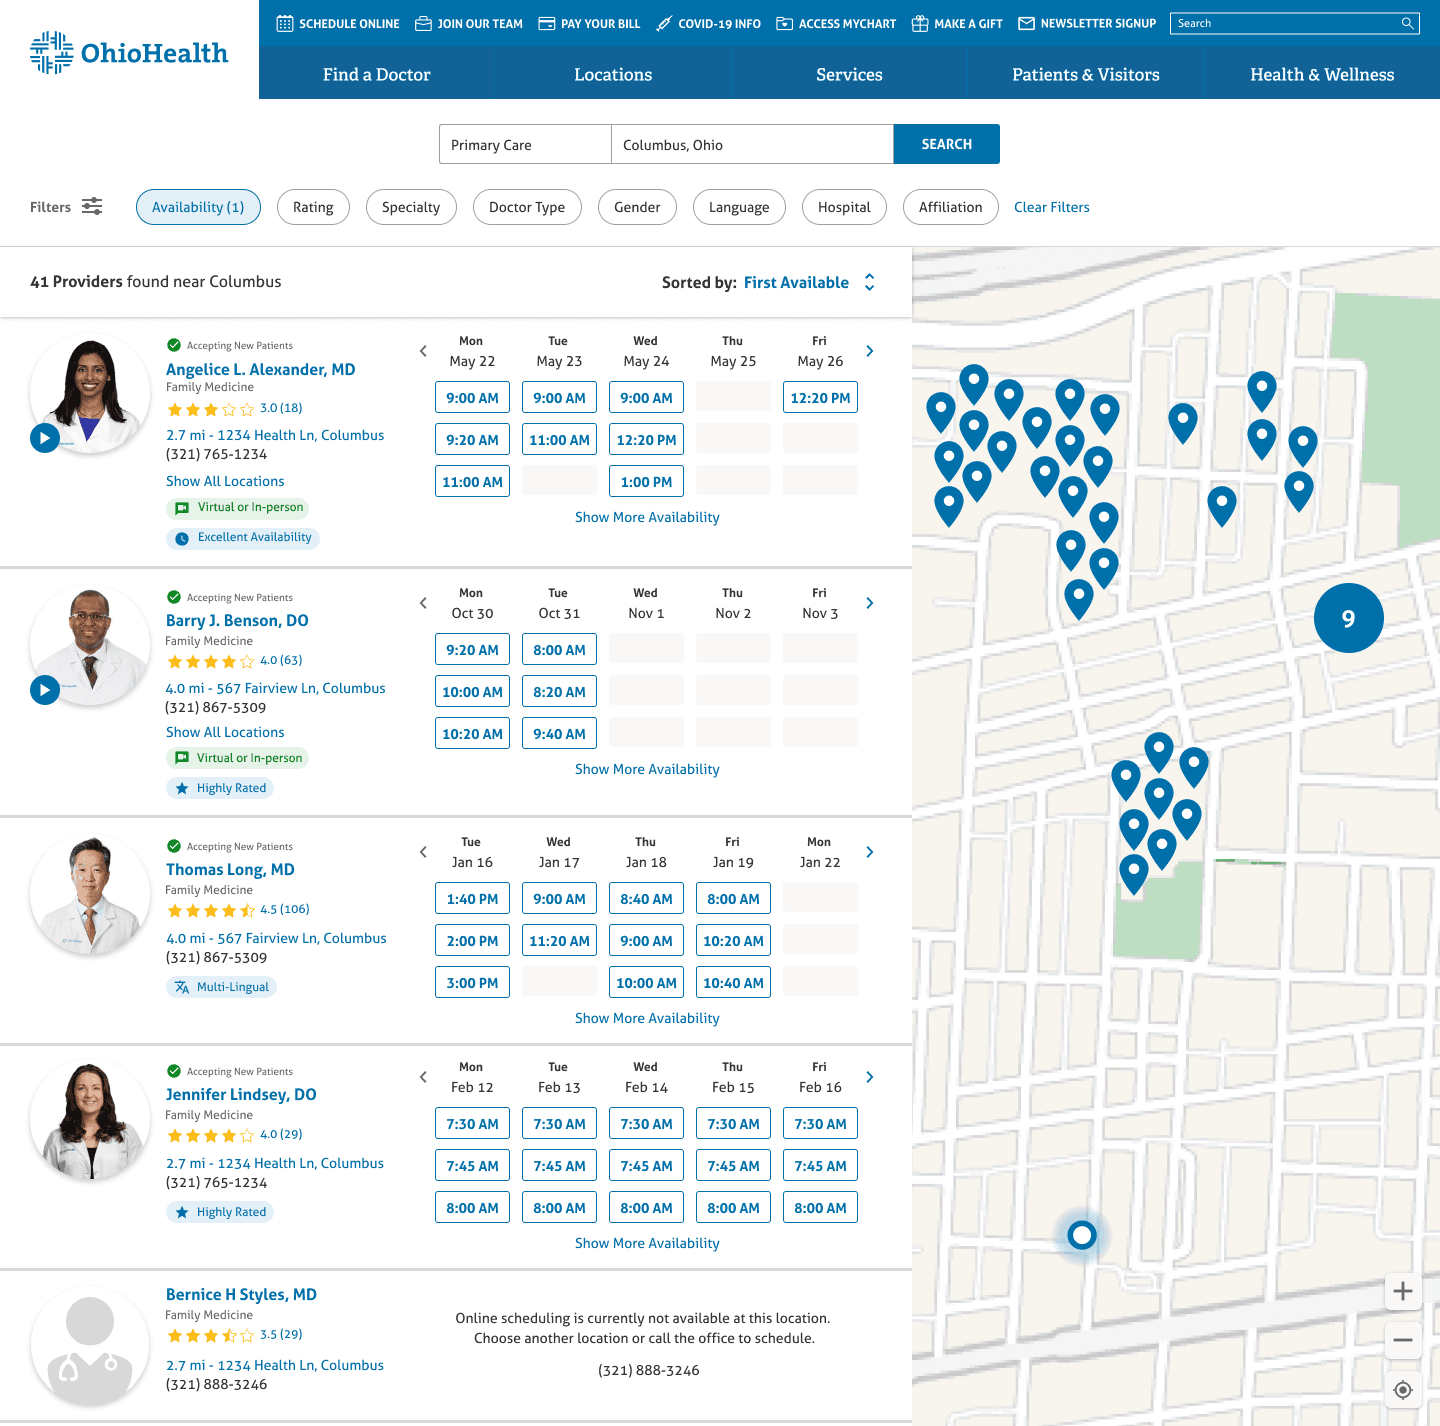Click the blue SEARCH button

point(947,144)
